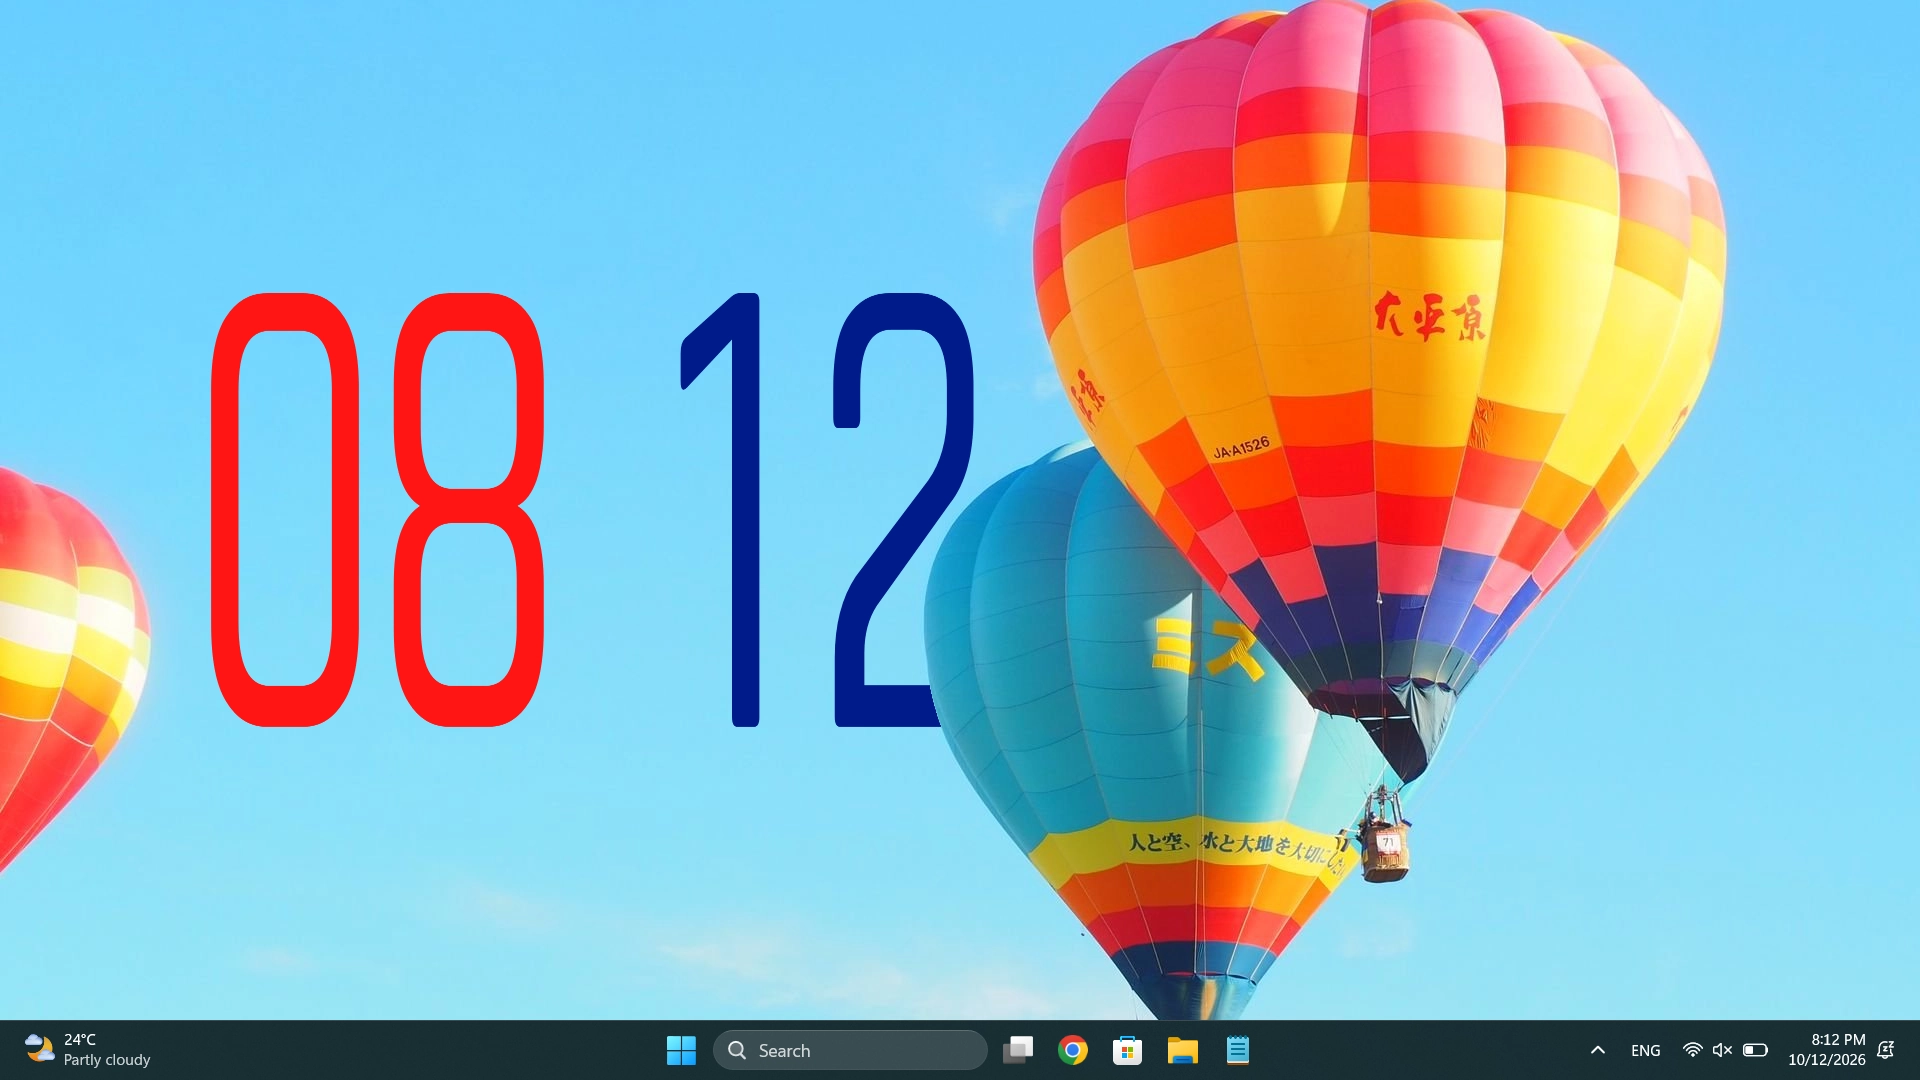
Task: Show hidden system tray icons
Action: [x=1598, y=1050]
